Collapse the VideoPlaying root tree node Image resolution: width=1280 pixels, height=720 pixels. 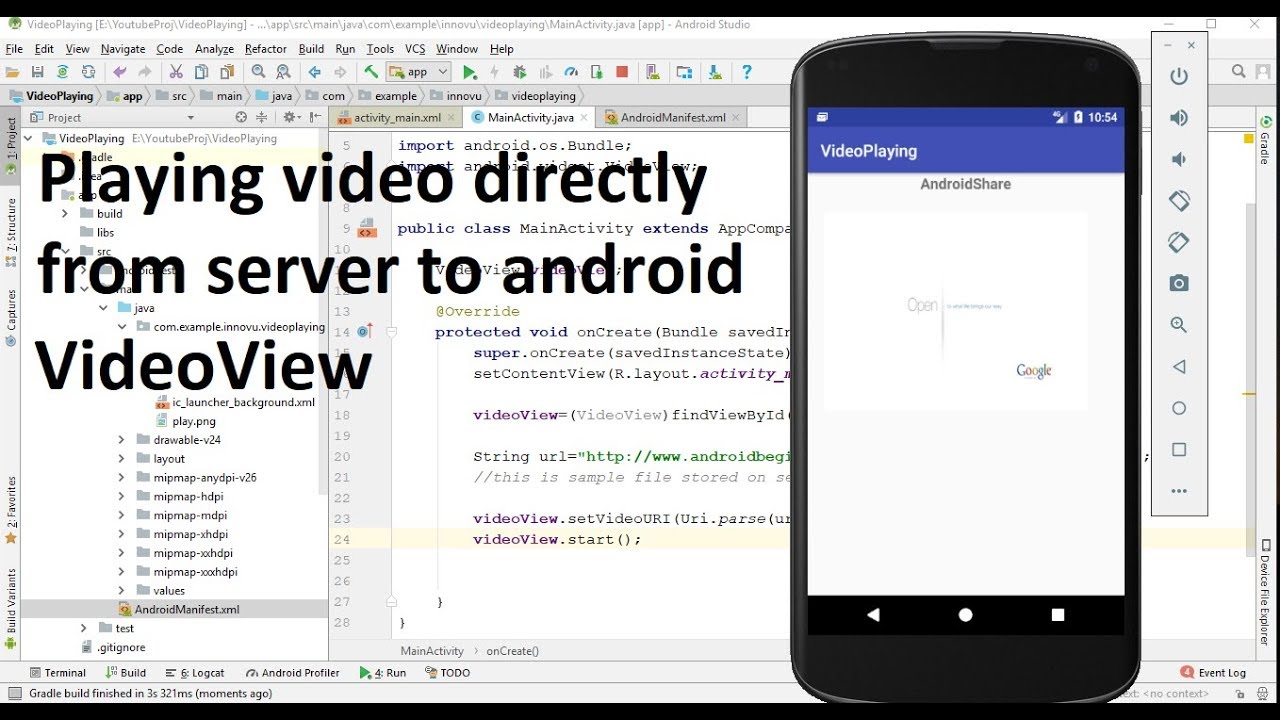tap(28, 139)
